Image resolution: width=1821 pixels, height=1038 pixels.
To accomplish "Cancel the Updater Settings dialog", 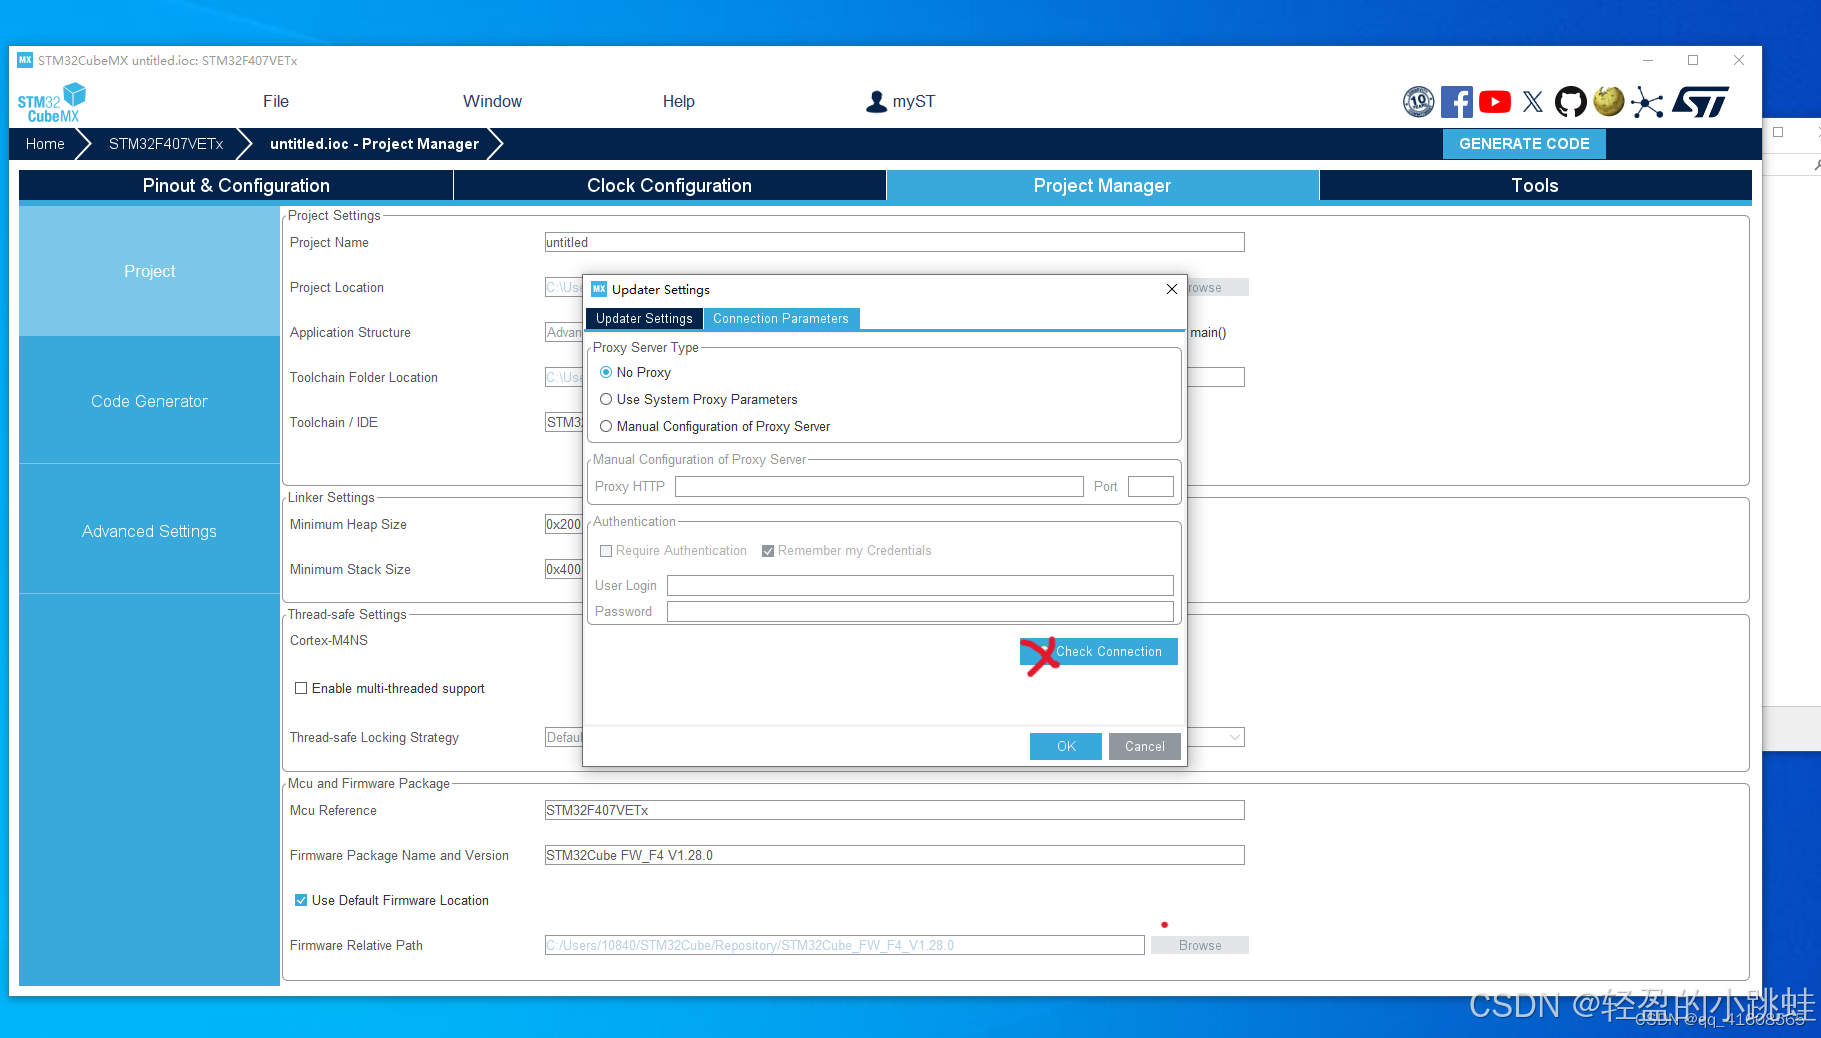I will click(x=1145, y=746).
